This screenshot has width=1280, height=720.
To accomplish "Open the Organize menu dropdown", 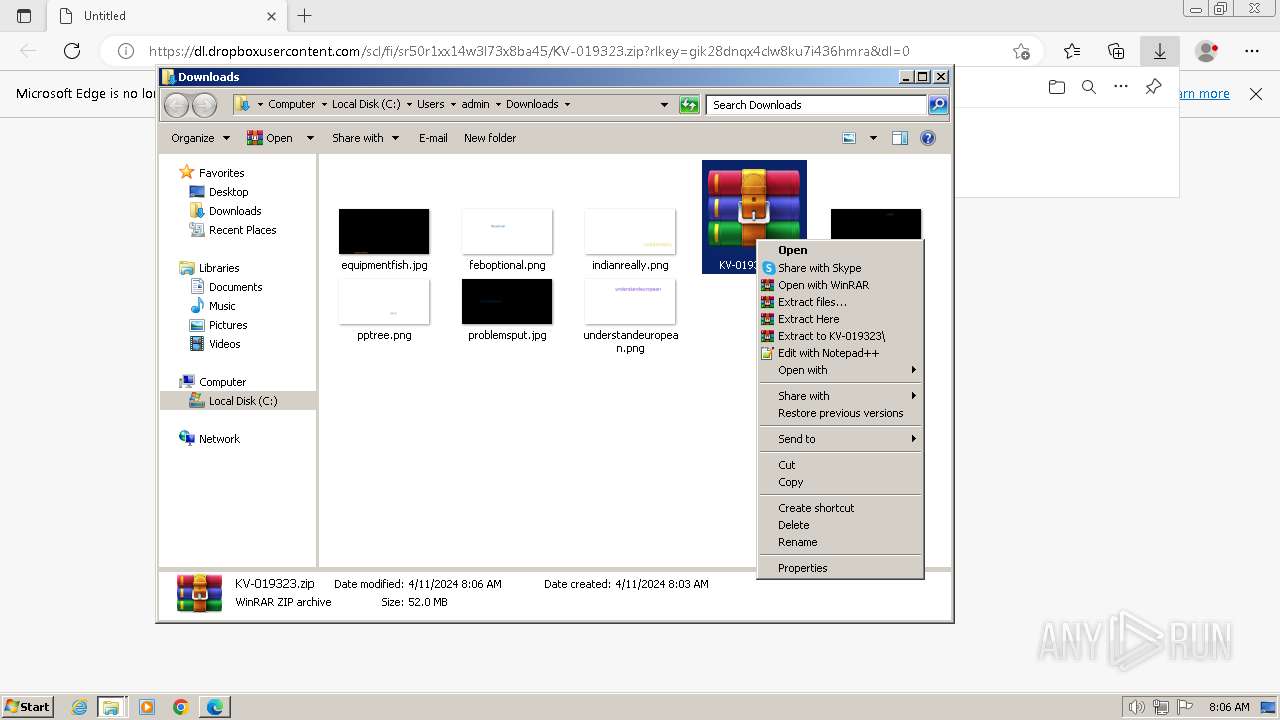I will (x=200, y=138).
